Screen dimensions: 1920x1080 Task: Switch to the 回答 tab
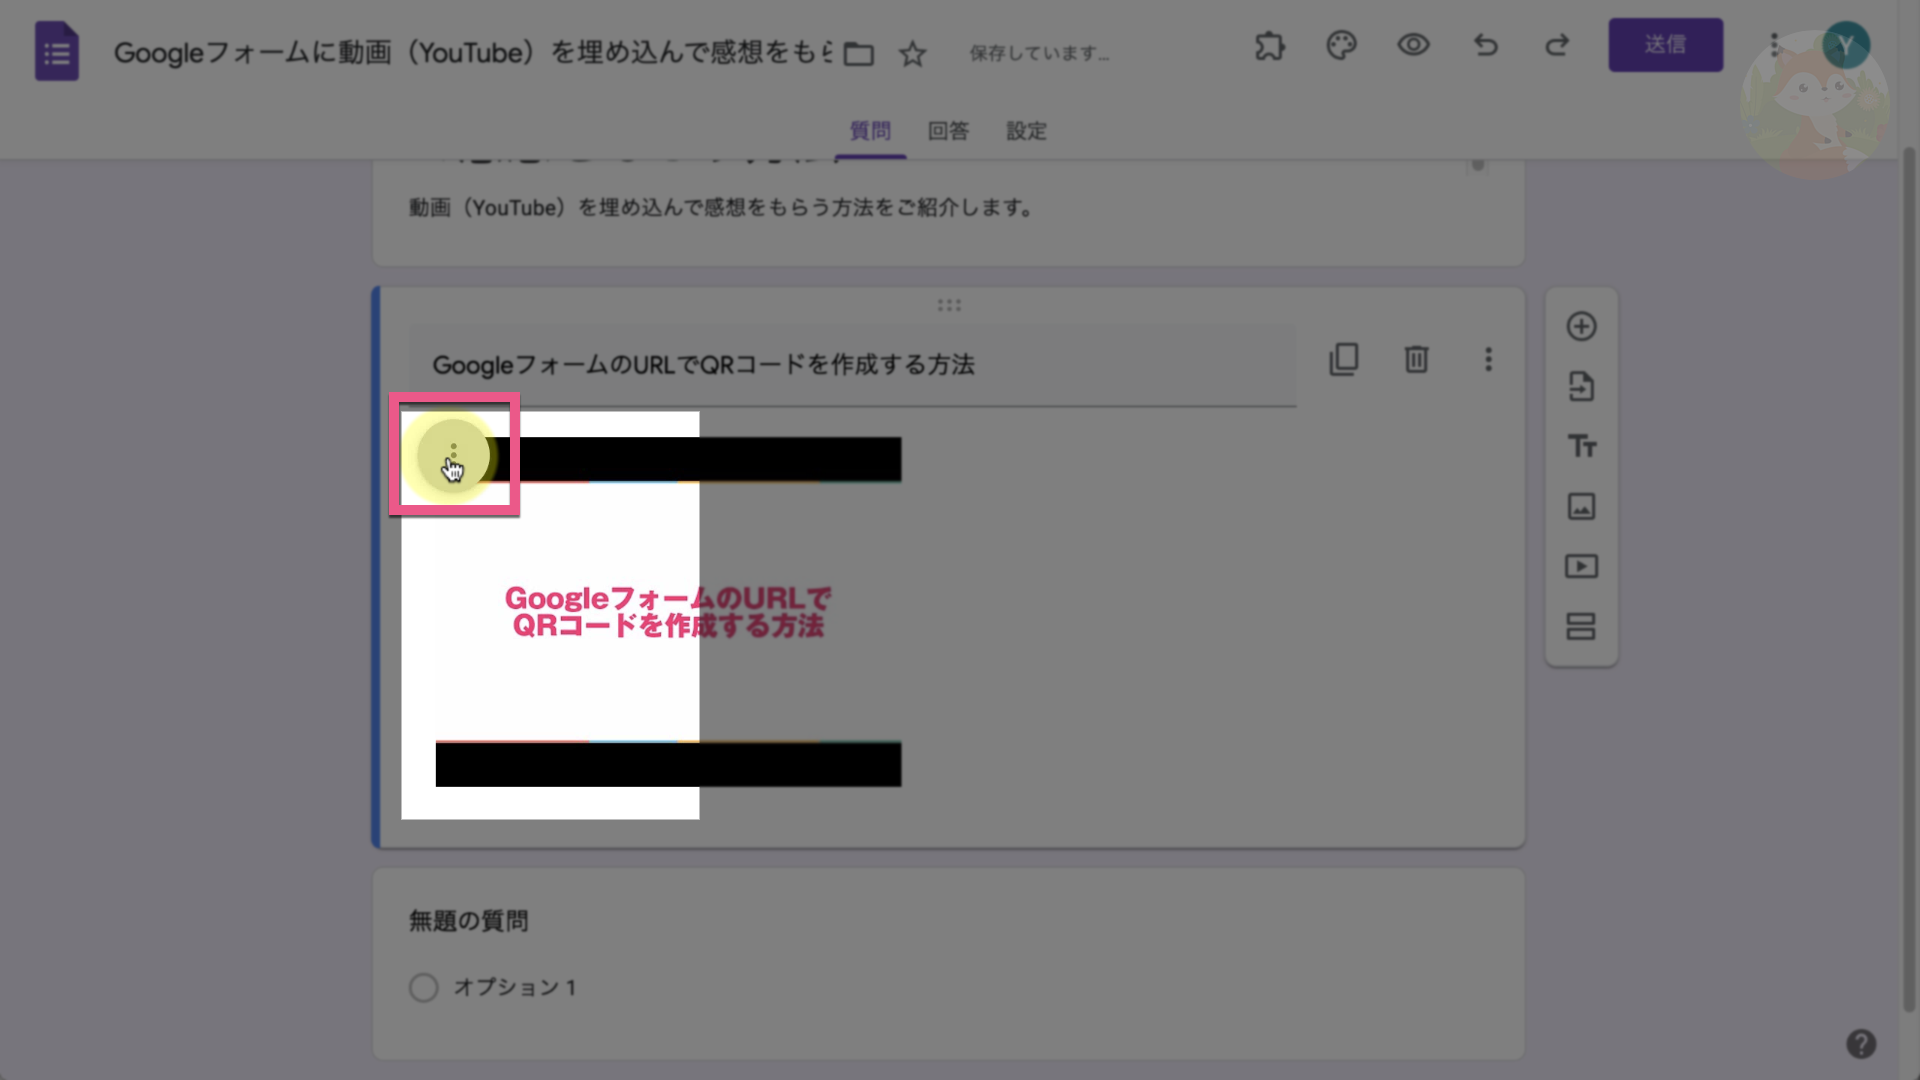pos(947,129)
